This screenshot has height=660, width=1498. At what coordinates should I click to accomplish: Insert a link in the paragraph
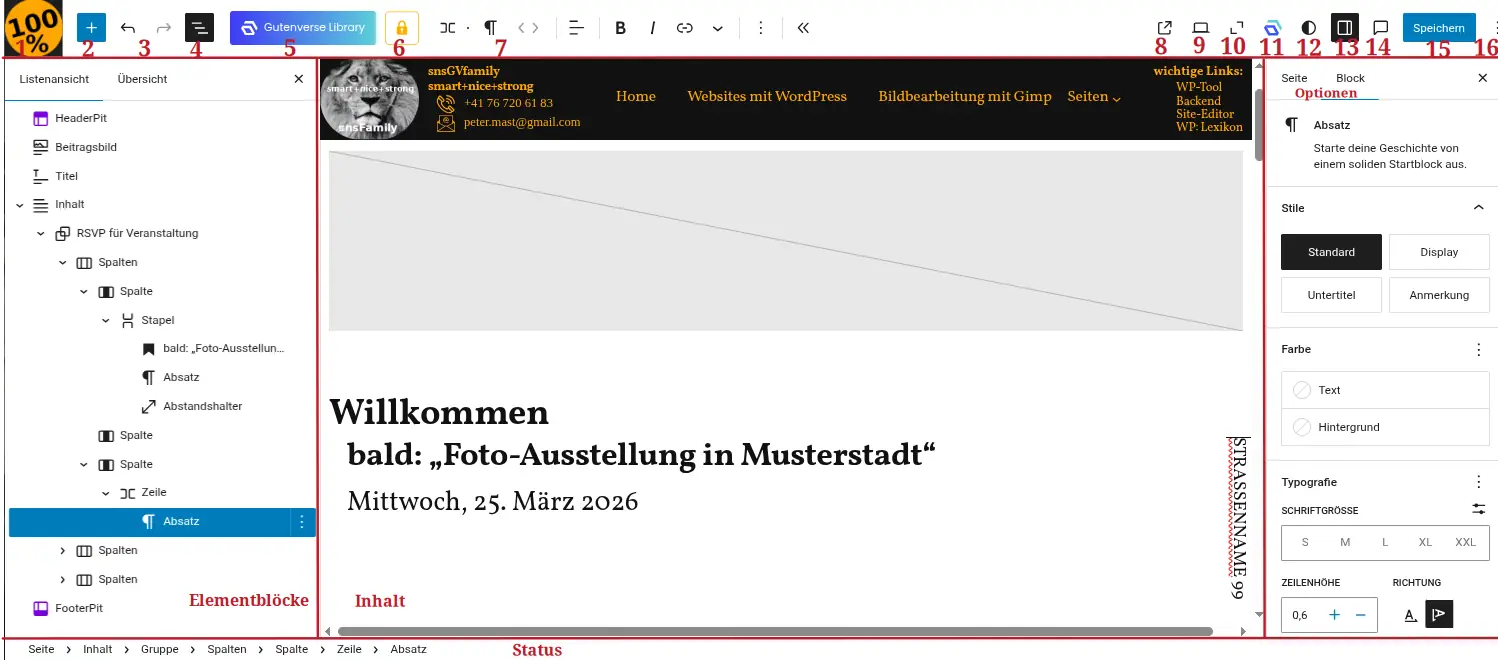(685, 28)
